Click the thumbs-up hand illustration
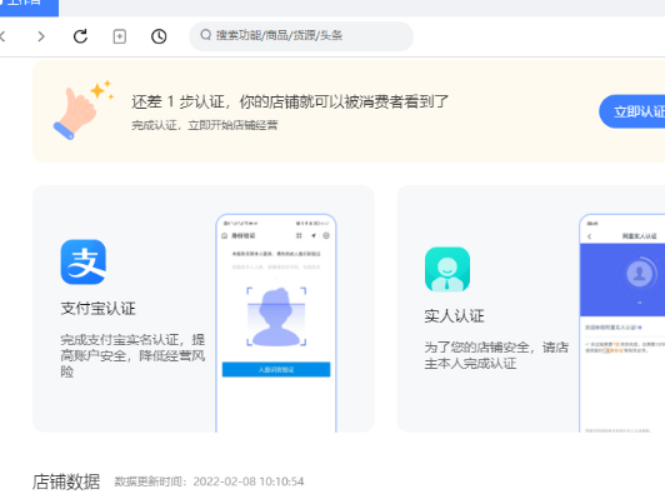665x499 pixels. (x=84, y=110)
